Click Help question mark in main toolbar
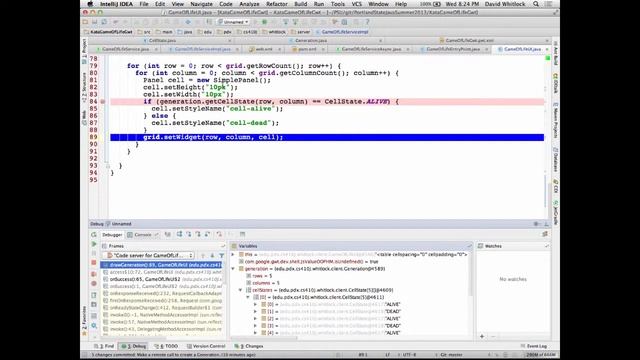This screenshot has width=640, height=360. point(367,22)
